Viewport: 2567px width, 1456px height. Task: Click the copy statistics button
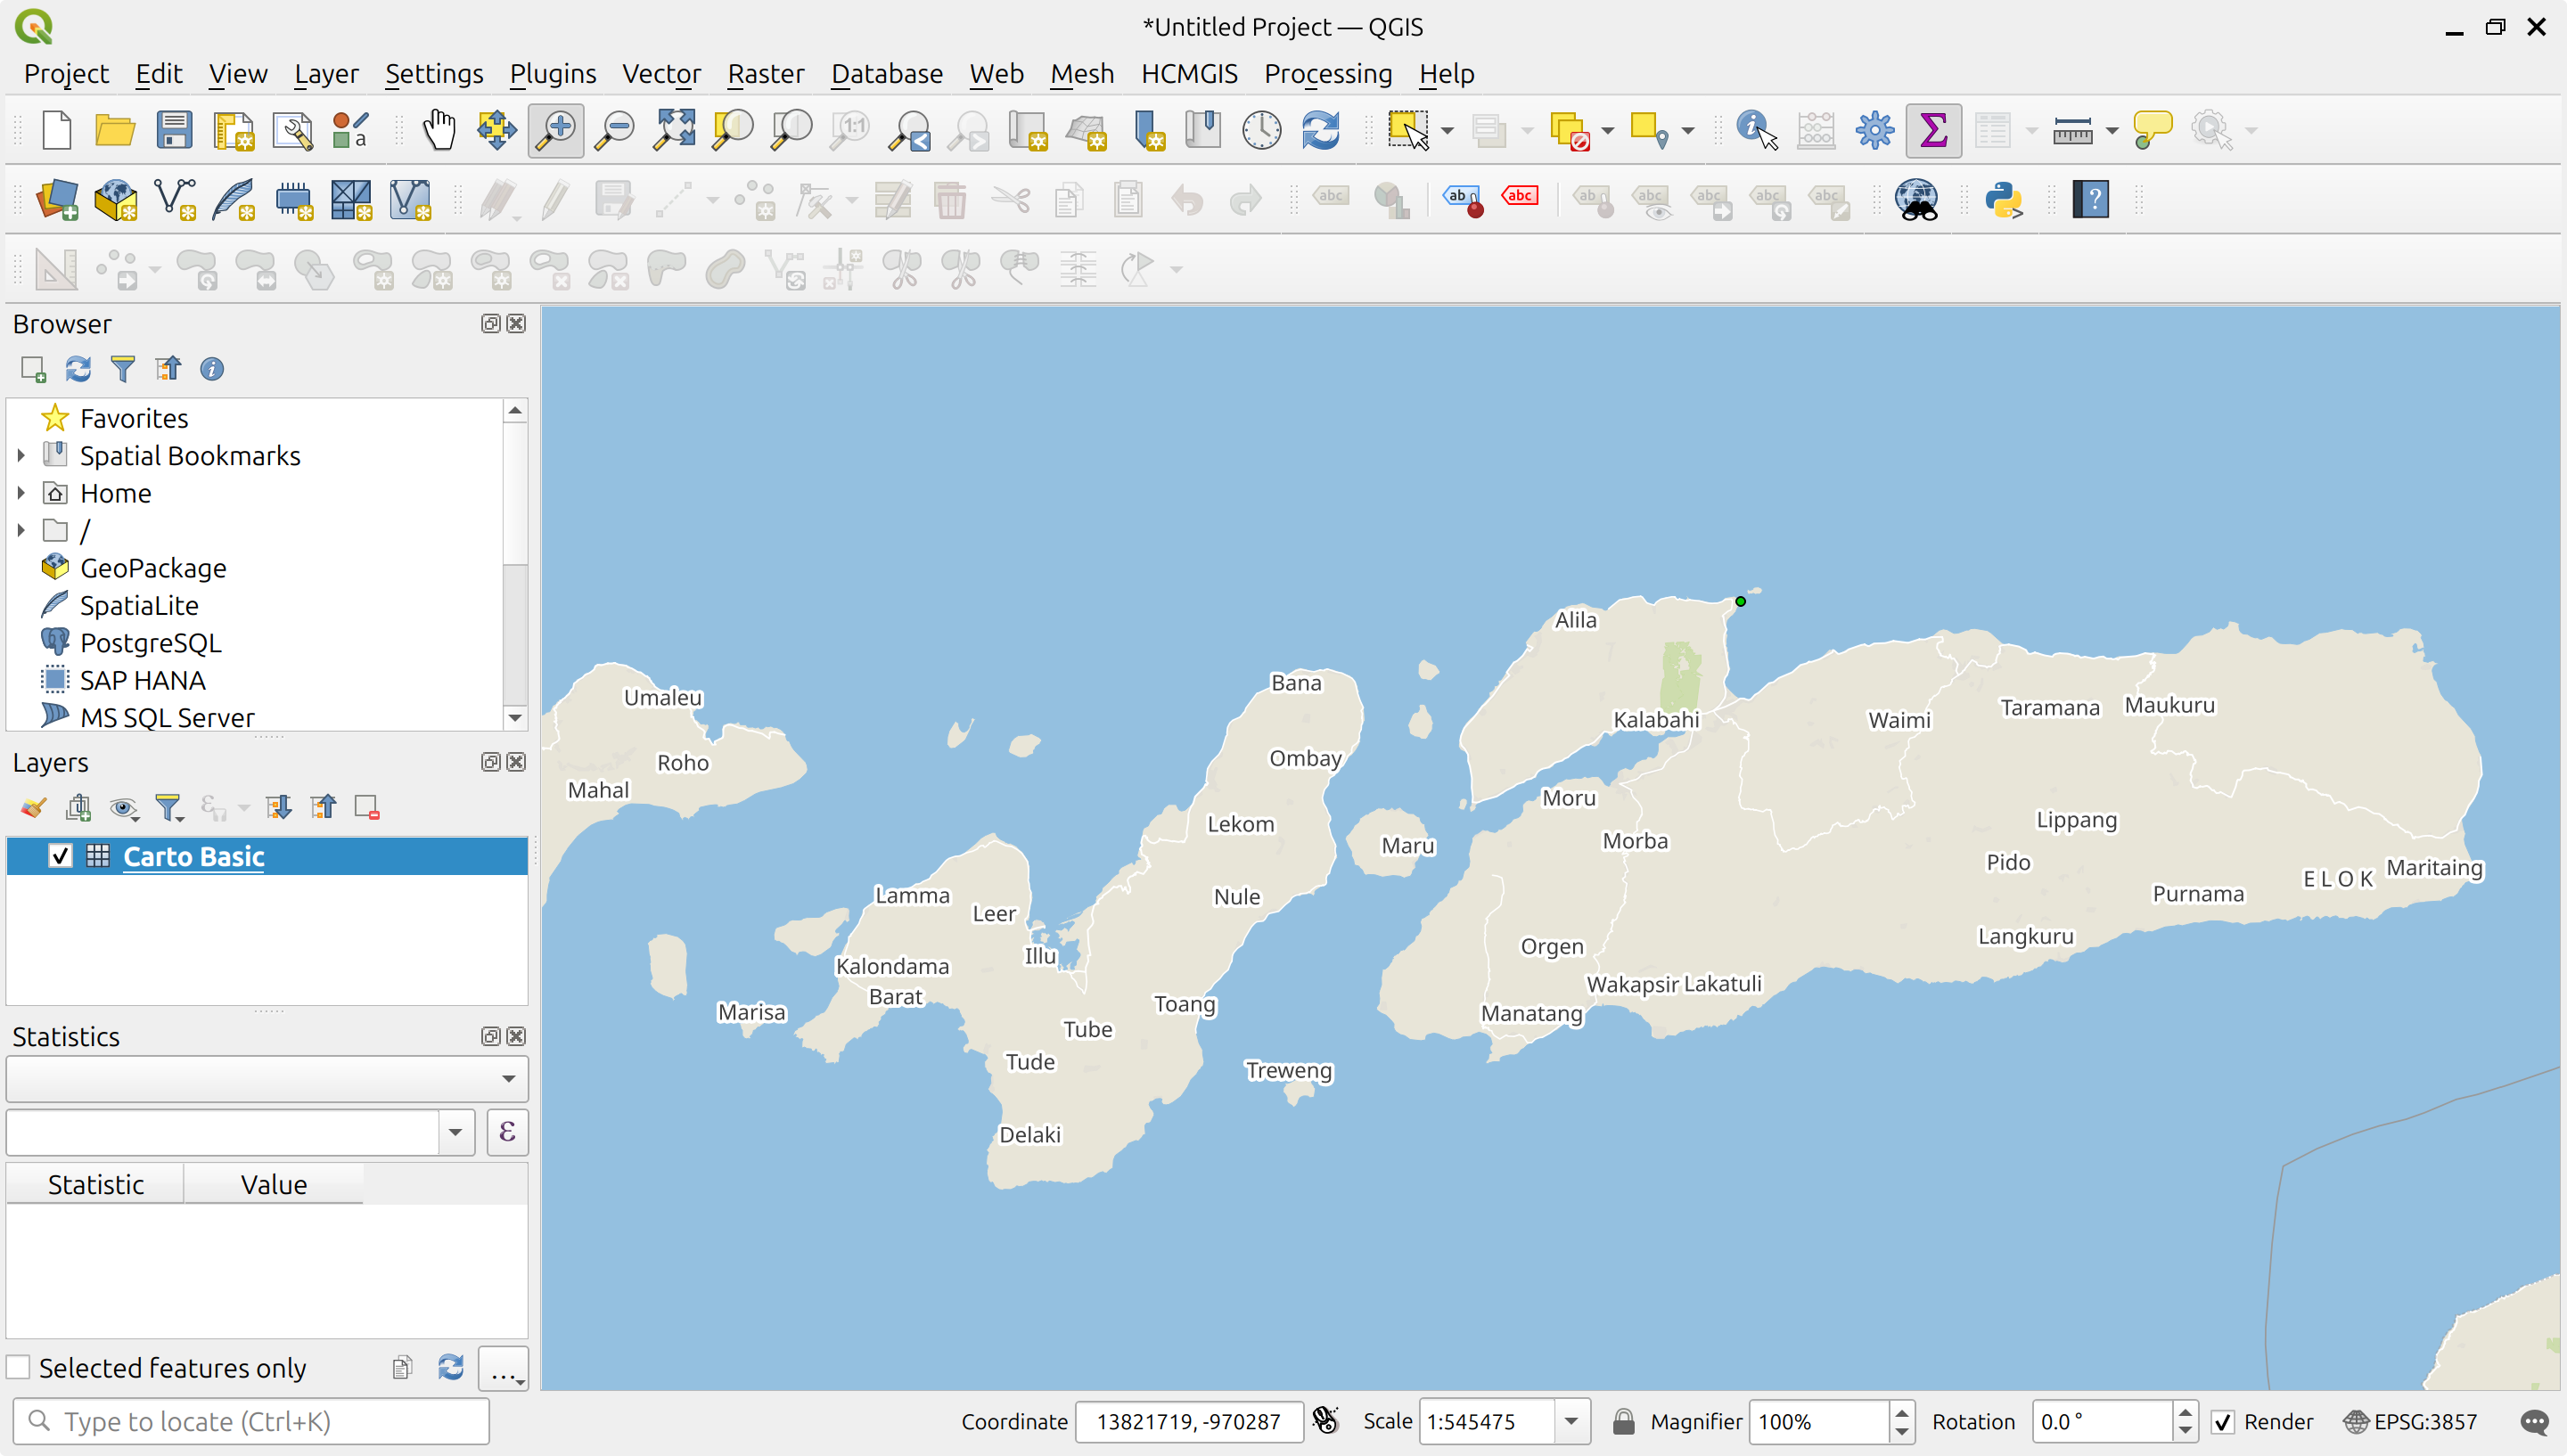pos(402,1366)
